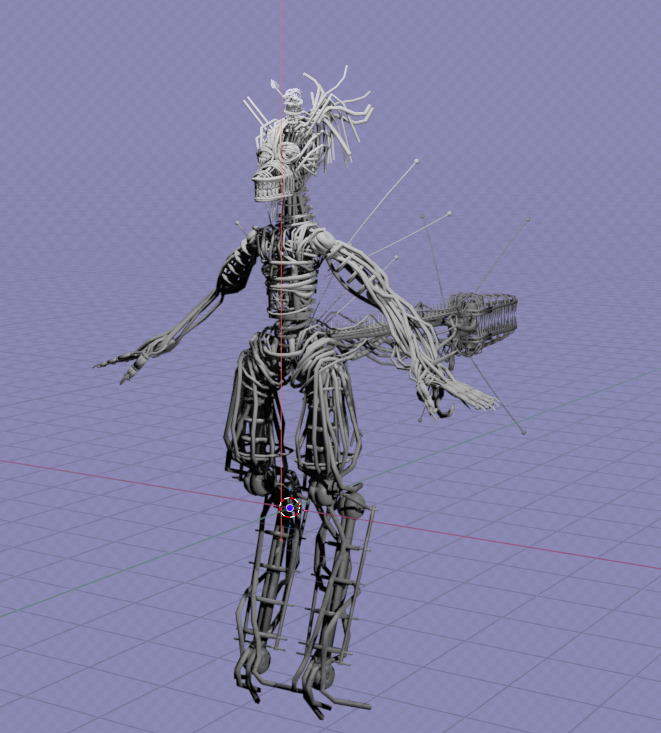Screen dimensions: 661x733
Task: Select the small second head atop the skull
Action: pos(293,101)
